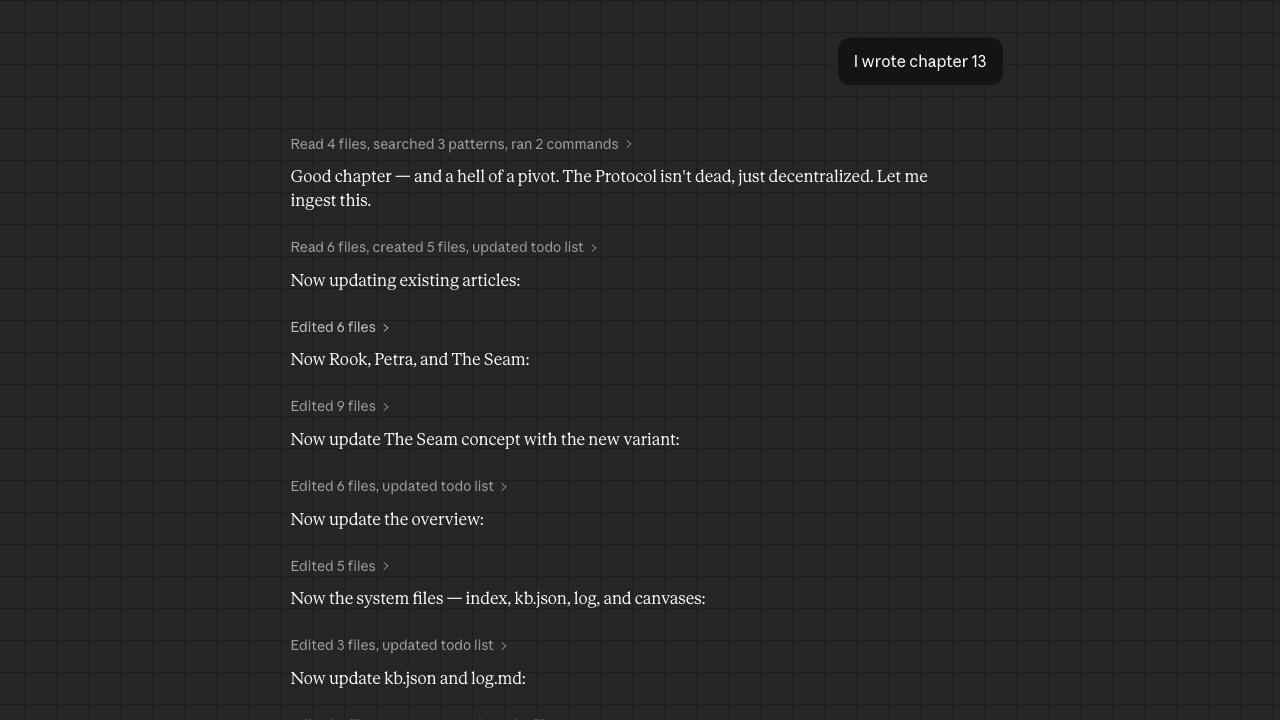Click the 'Now Rook, Petra, and The Seam:' line
Viewport: 1280px width, 720px height.
coord(410,359)
